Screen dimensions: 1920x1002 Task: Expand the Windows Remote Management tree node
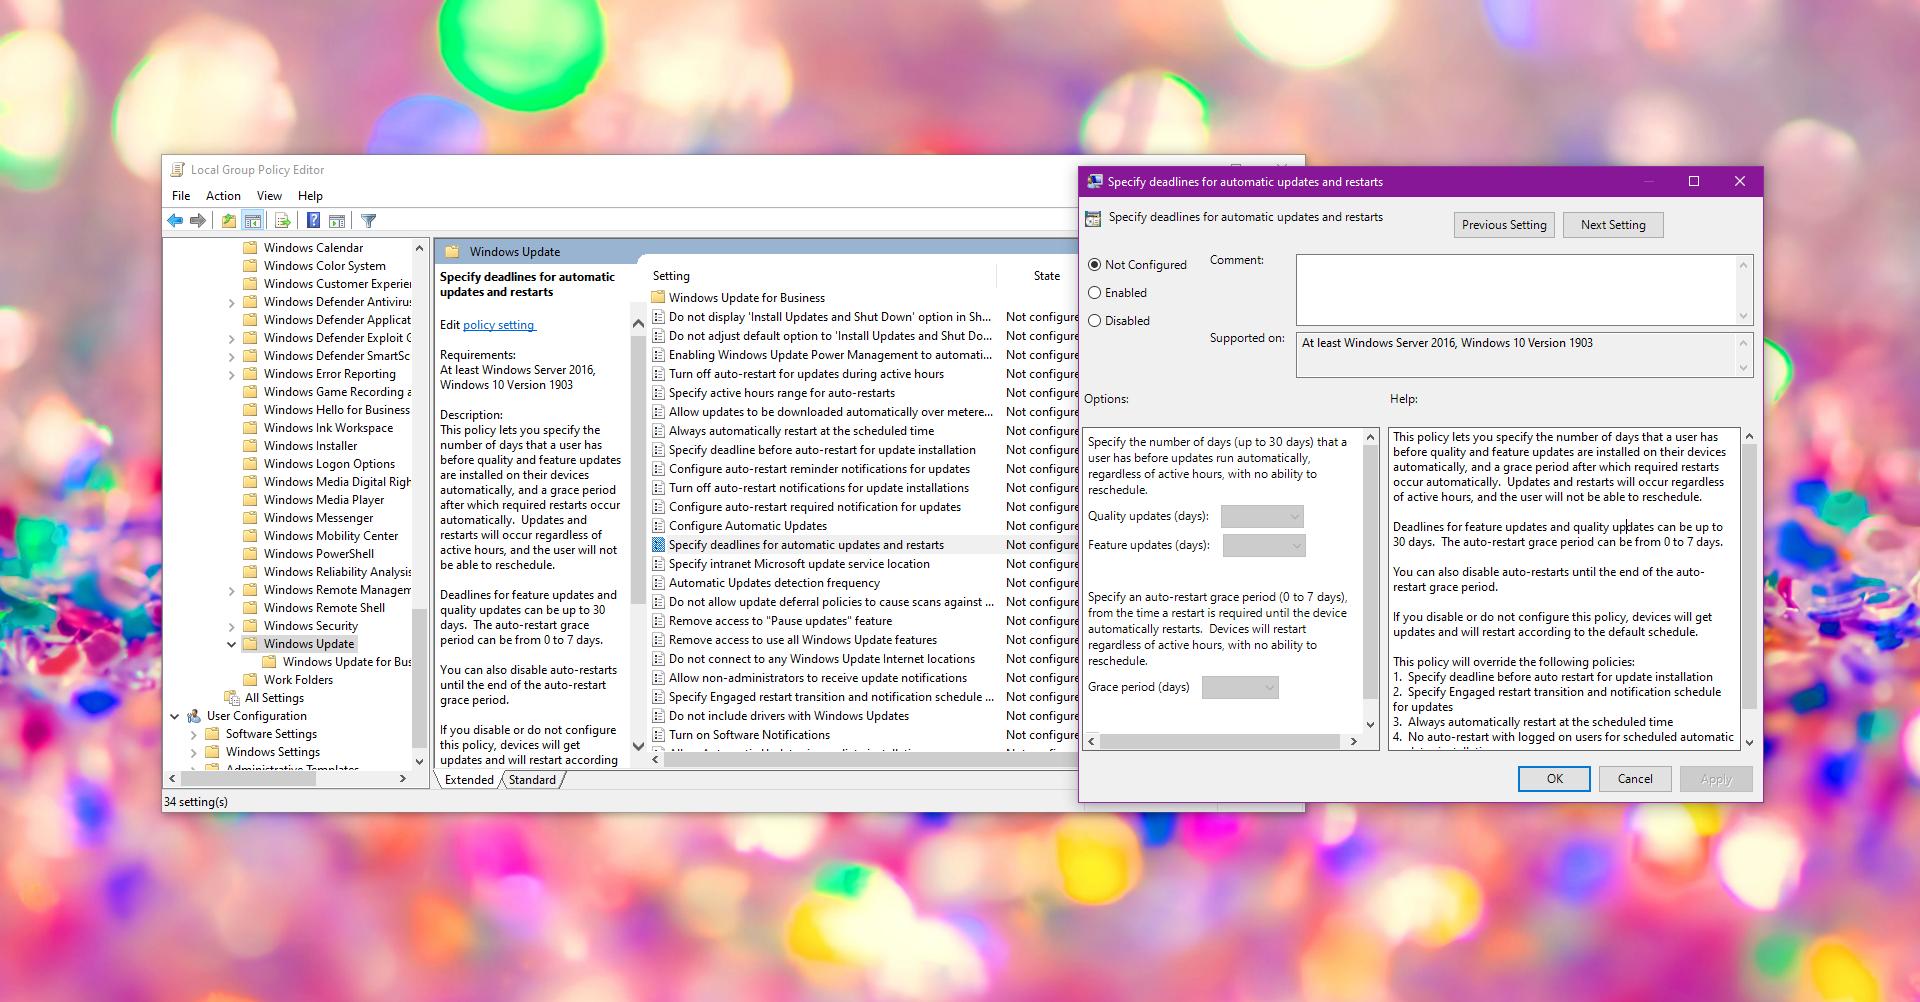pos(232,590)
